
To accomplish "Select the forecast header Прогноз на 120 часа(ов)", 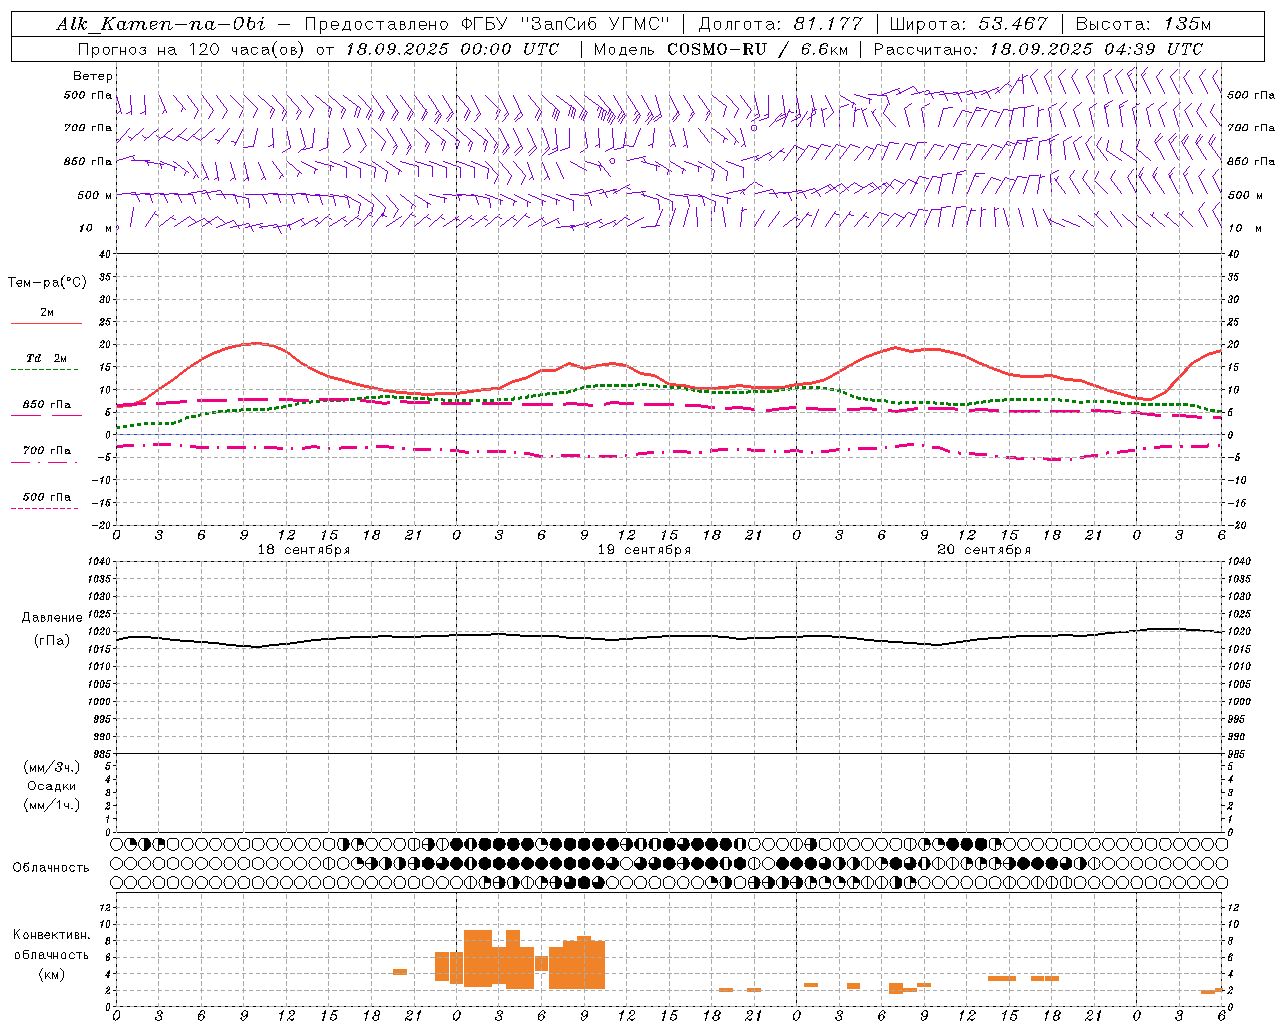I will click(x=192, y=49).
